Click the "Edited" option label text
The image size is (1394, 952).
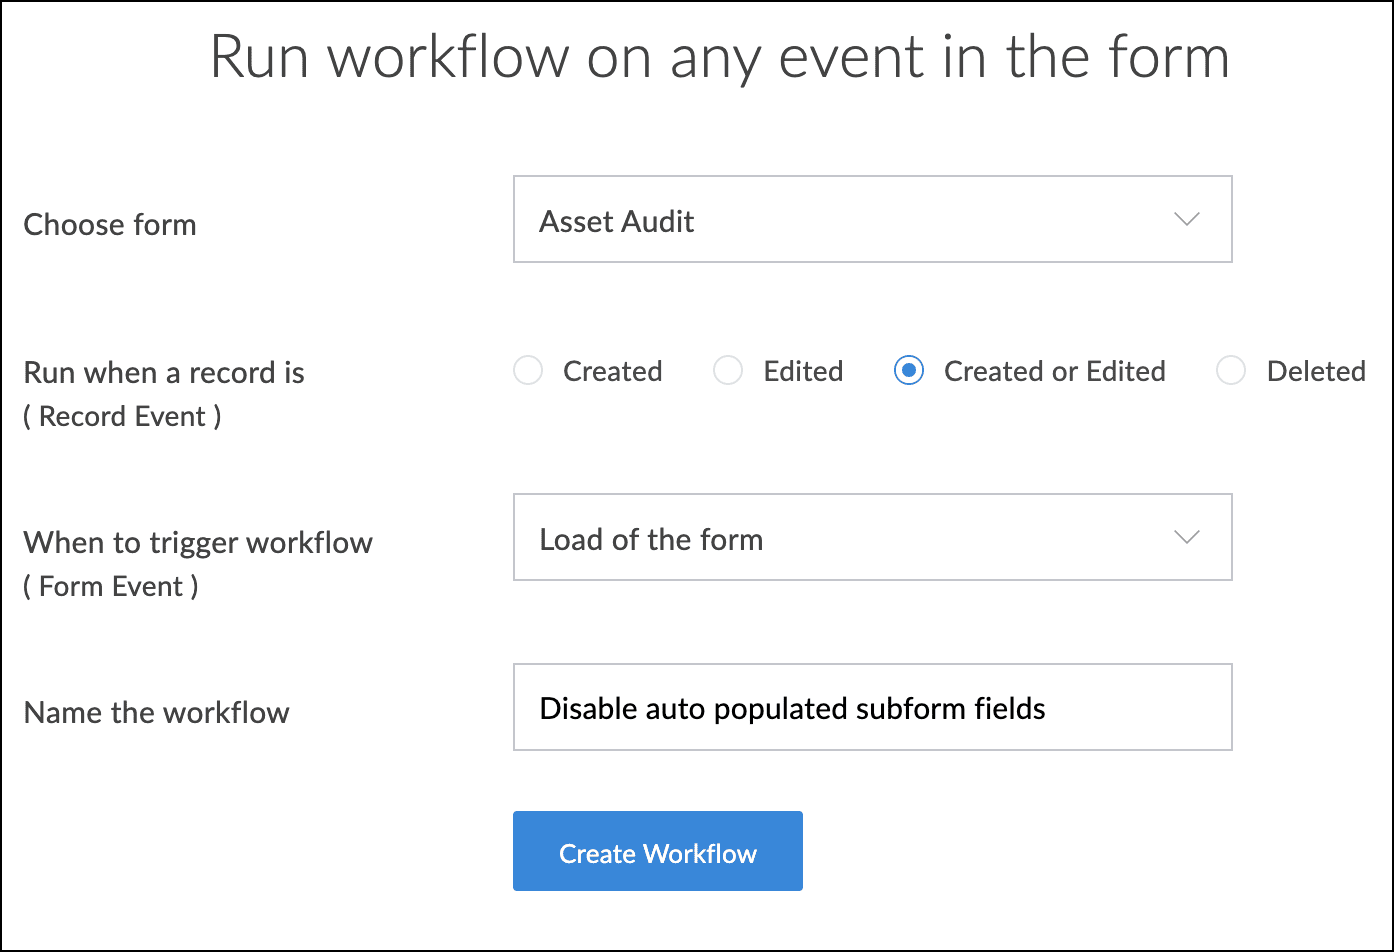pos(803,371)
